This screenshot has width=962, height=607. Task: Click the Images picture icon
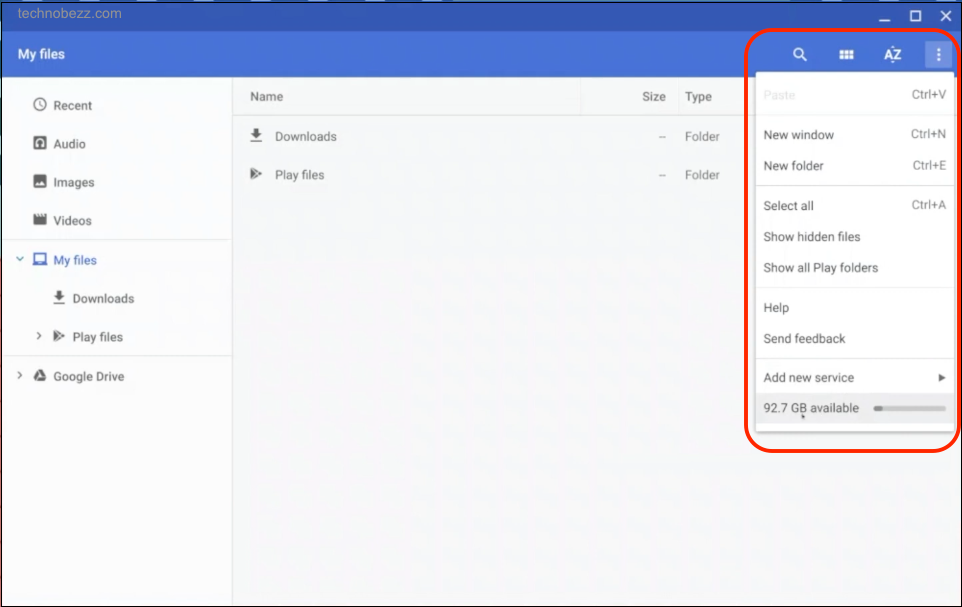point(40,182)
